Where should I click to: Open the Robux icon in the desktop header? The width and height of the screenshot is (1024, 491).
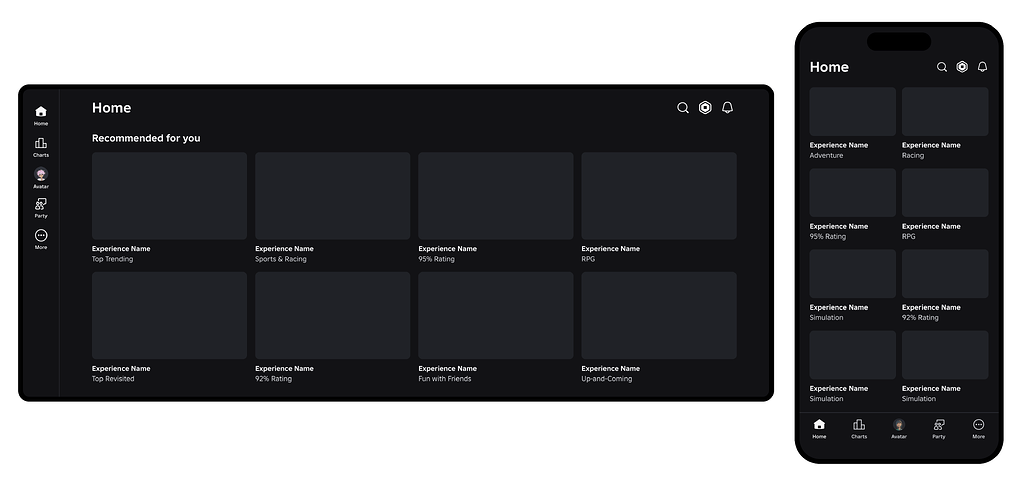pyautogui.click(x=705, y=108)
